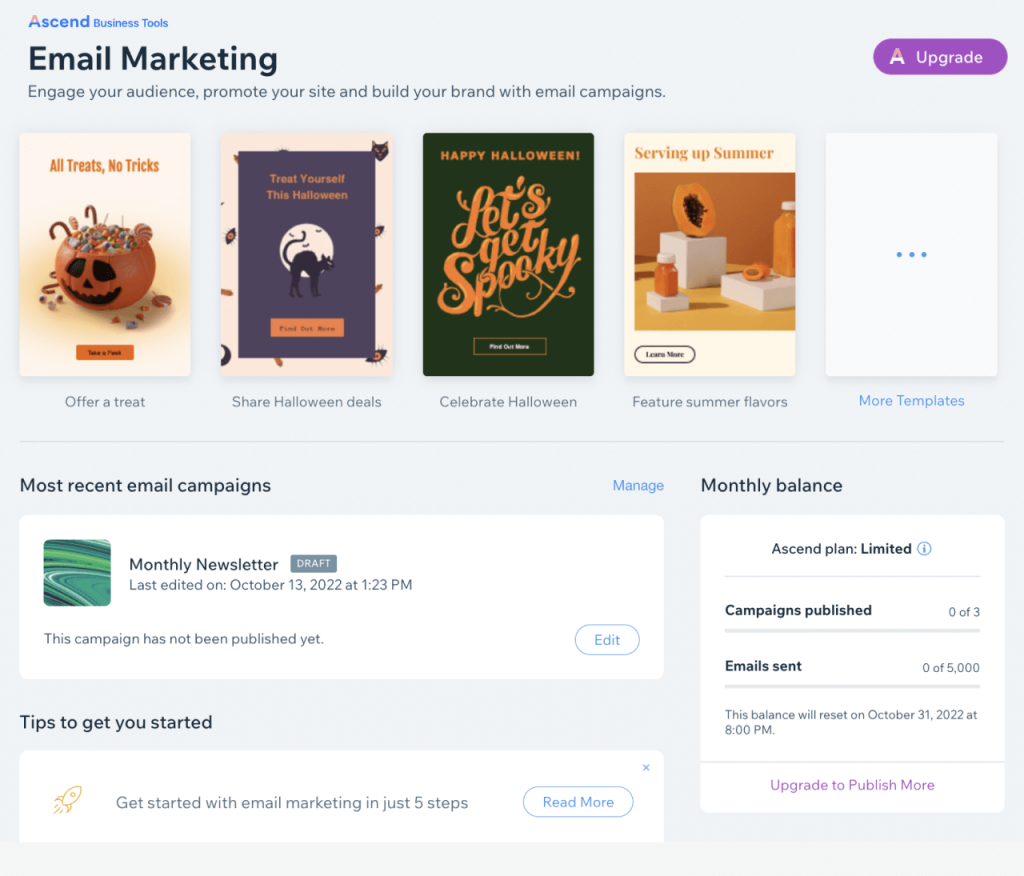Select the "Share Halloween deals" cat template
This screenshot has height=876, width=1024.
306,253
